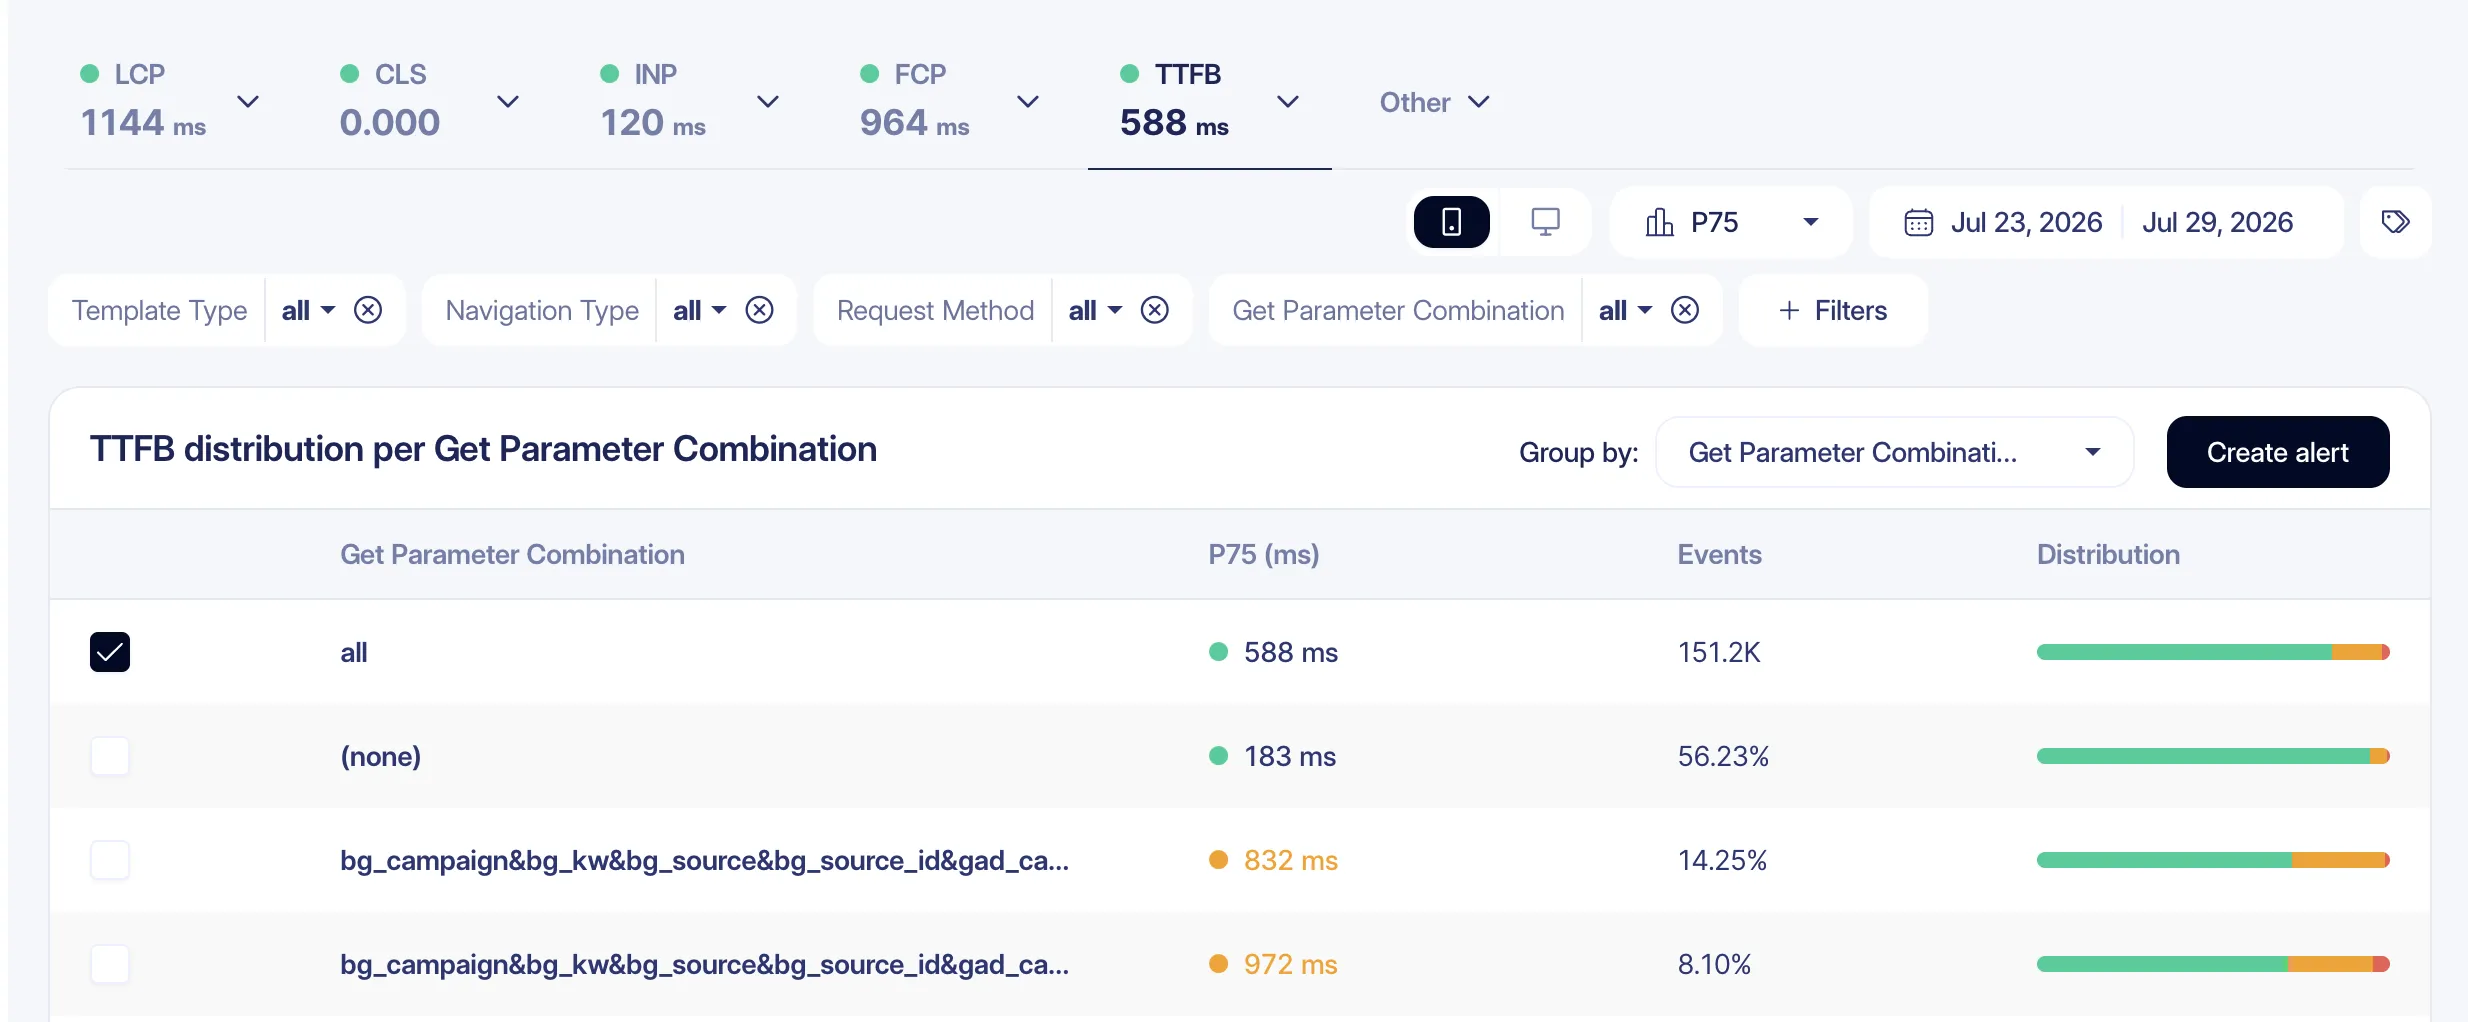Viewport: 2468px width, 1022px height.
Task: Open the Group by dropdown
Action: pyautogui.click(x=1894, y=452)
